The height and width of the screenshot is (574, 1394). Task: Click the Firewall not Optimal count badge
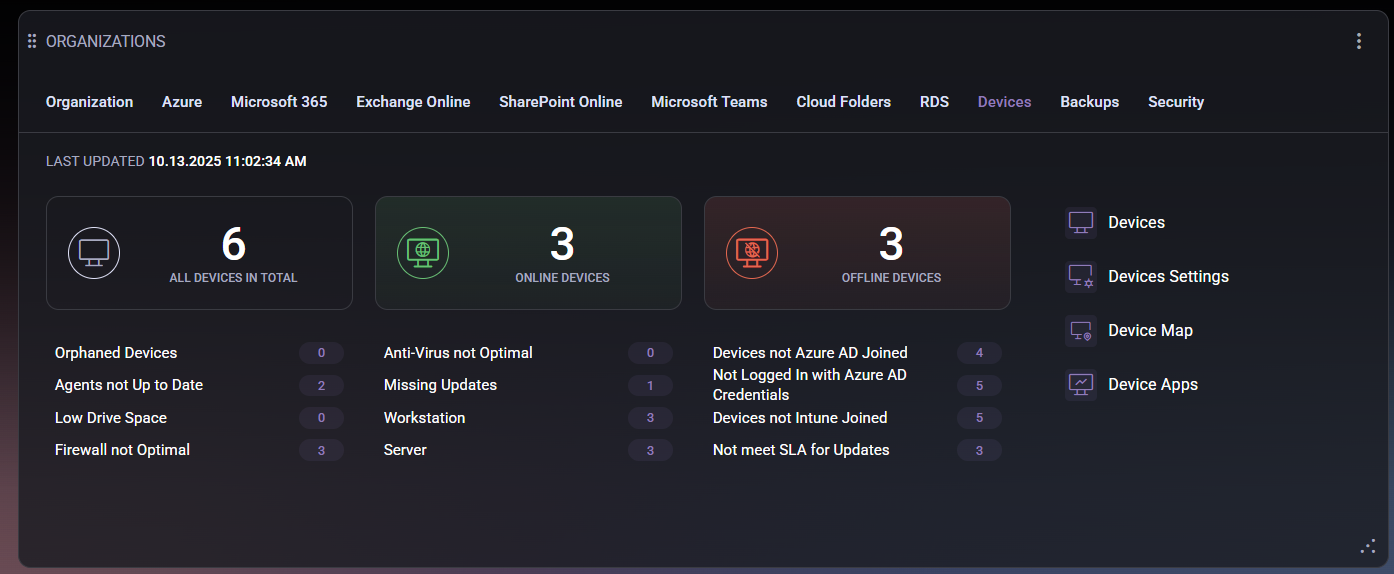tap(321, 451)
